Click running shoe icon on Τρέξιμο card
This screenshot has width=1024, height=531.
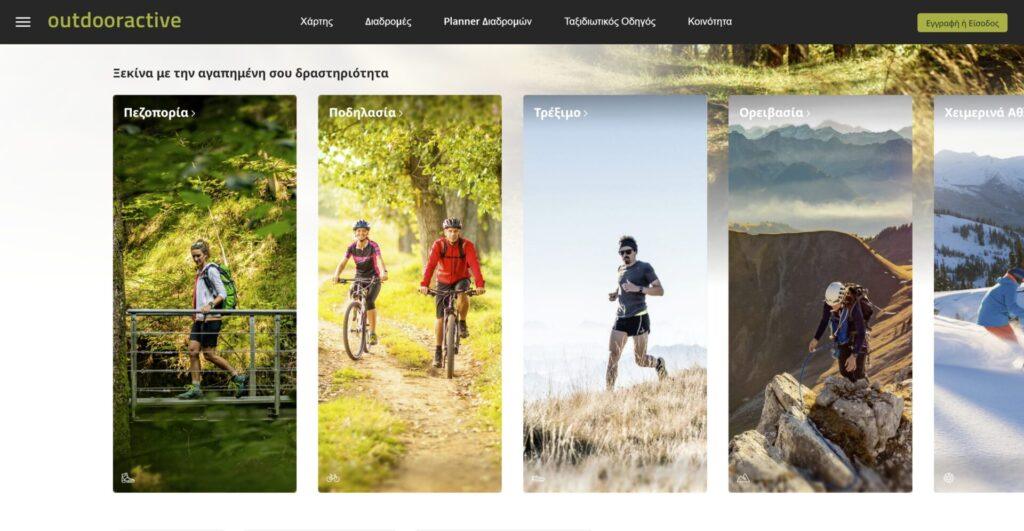(537, 479)
